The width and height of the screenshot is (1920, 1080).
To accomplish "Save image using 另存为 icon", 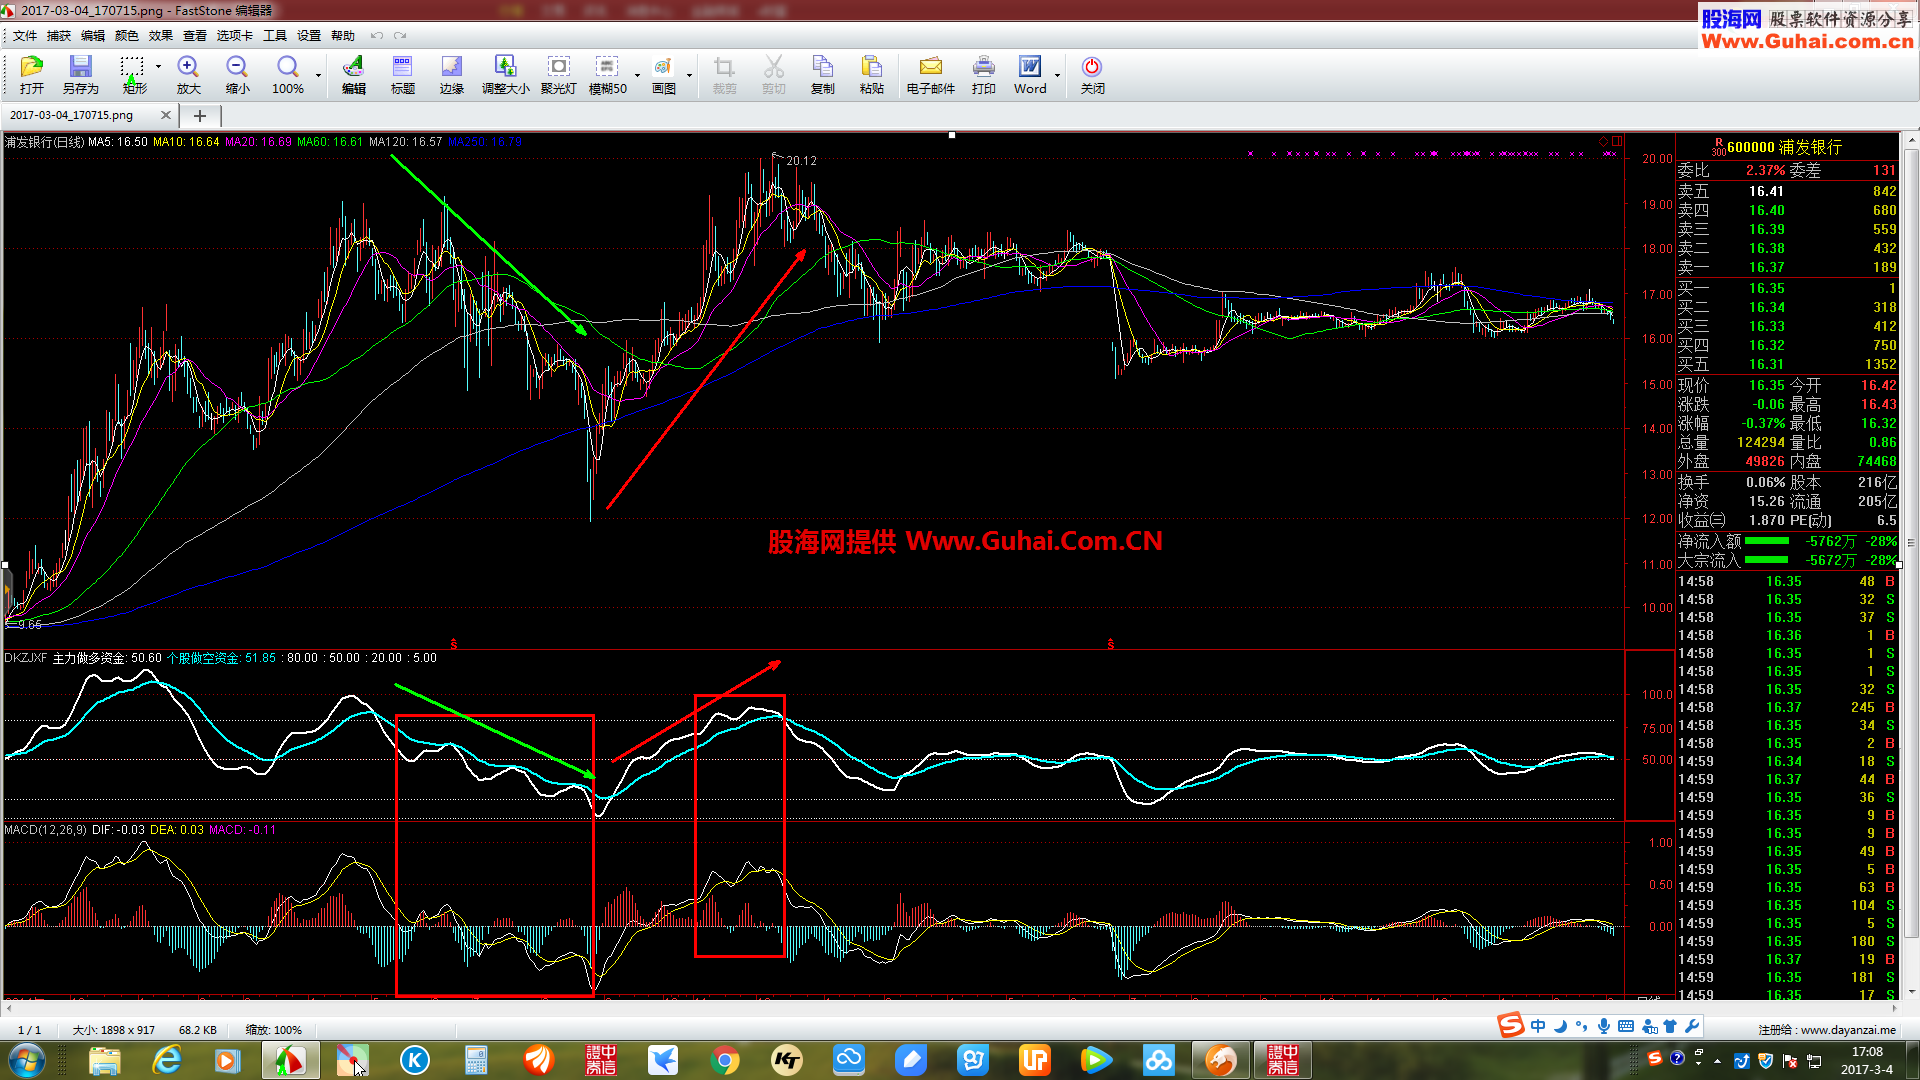I will point(80,75).
